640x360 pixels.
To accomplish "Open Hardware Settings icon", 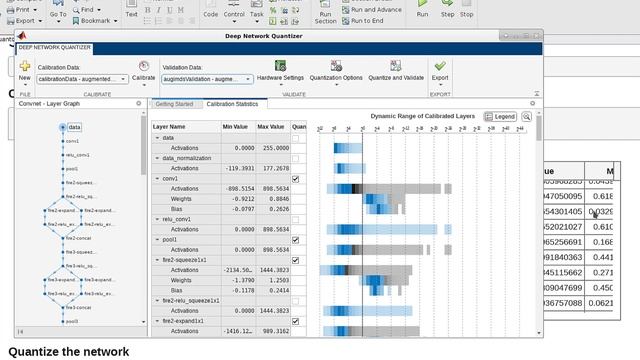I will 280,66.
